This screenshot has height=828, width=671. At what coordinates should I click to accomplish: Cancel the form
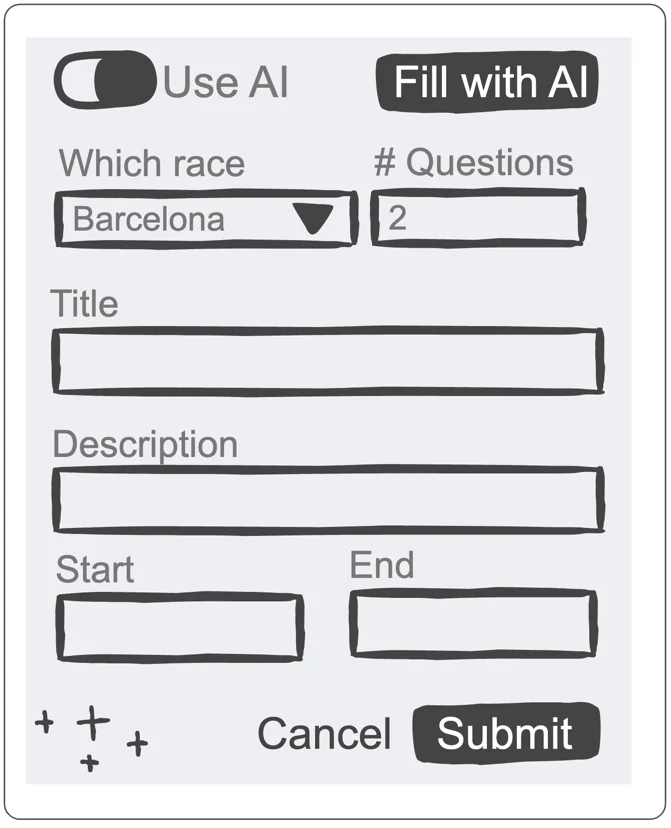click(x=324, y=734)
